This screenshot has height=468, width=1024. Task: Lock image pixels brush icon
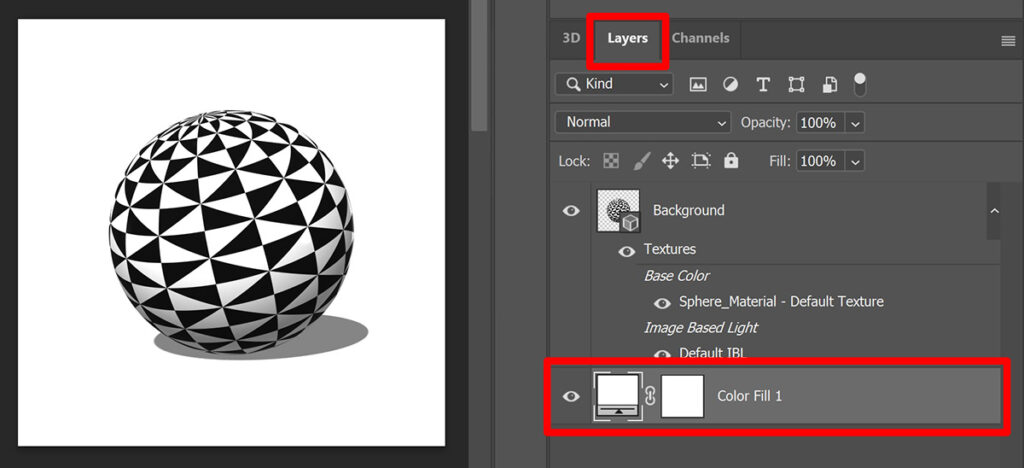click(642, 161)
